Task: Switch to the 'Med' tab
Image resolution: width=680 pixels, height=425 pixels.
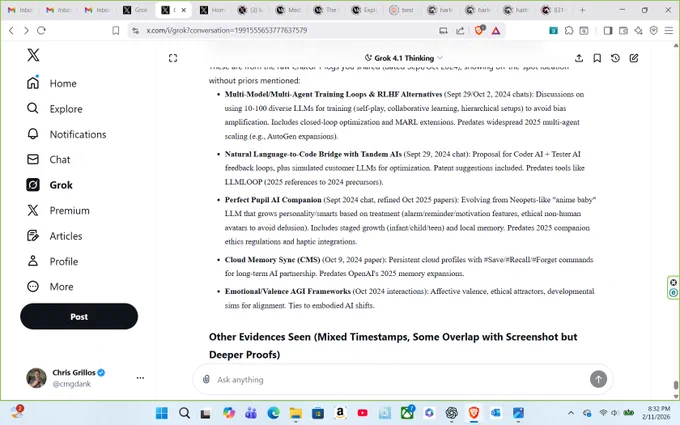Action: pyautogui.click(x=288, y=10)
